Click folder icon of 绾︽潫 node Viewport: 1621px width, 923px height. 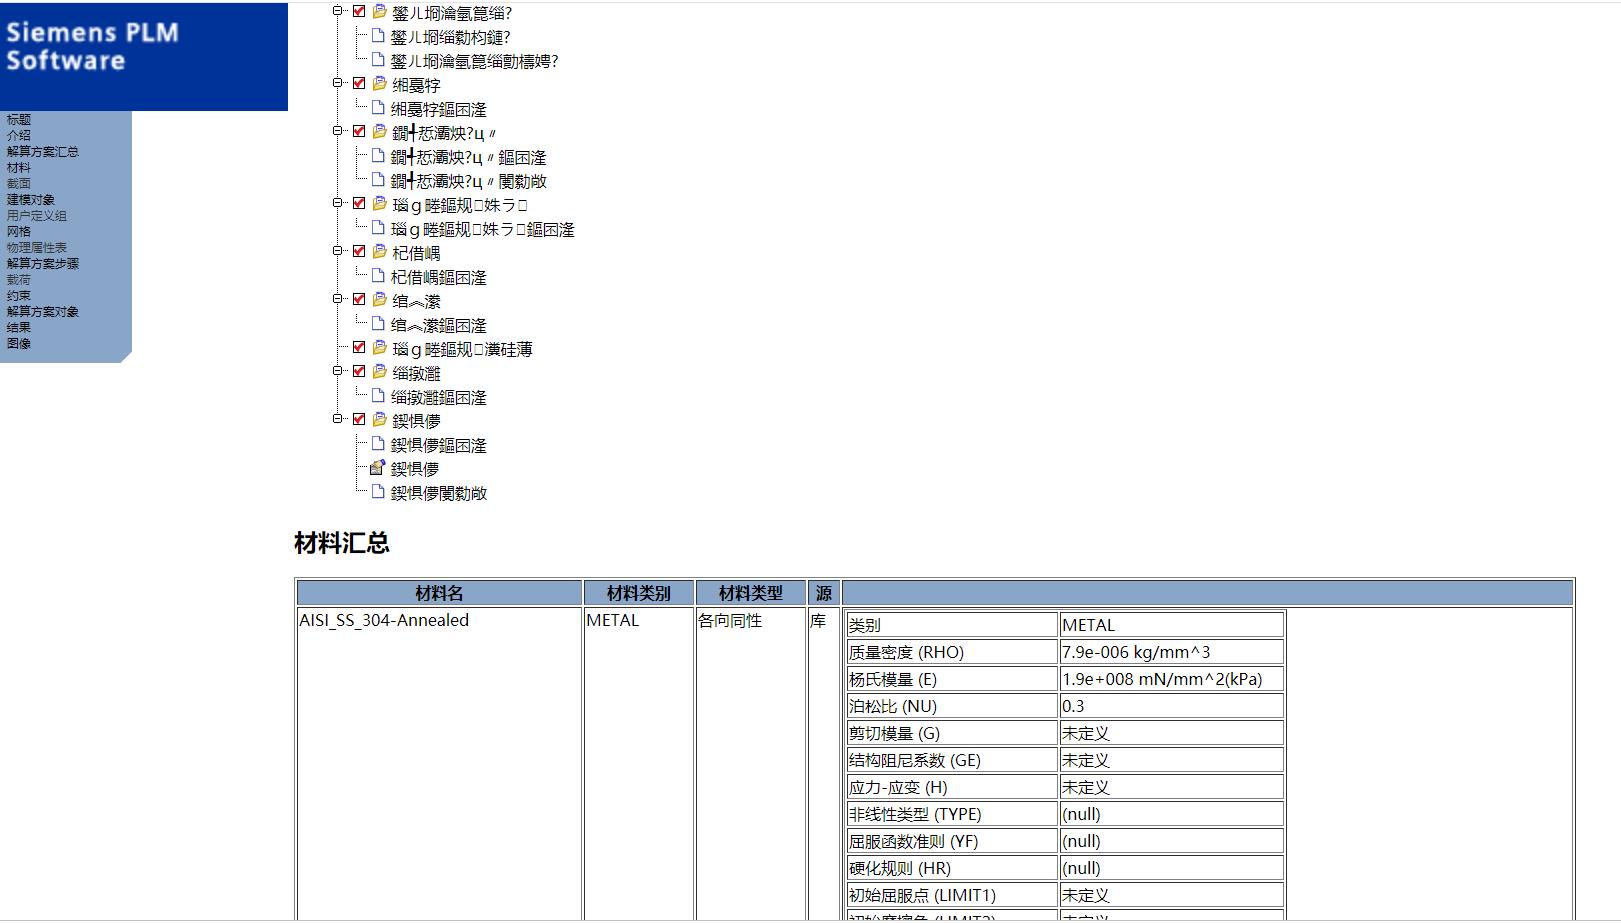point(380,300)
